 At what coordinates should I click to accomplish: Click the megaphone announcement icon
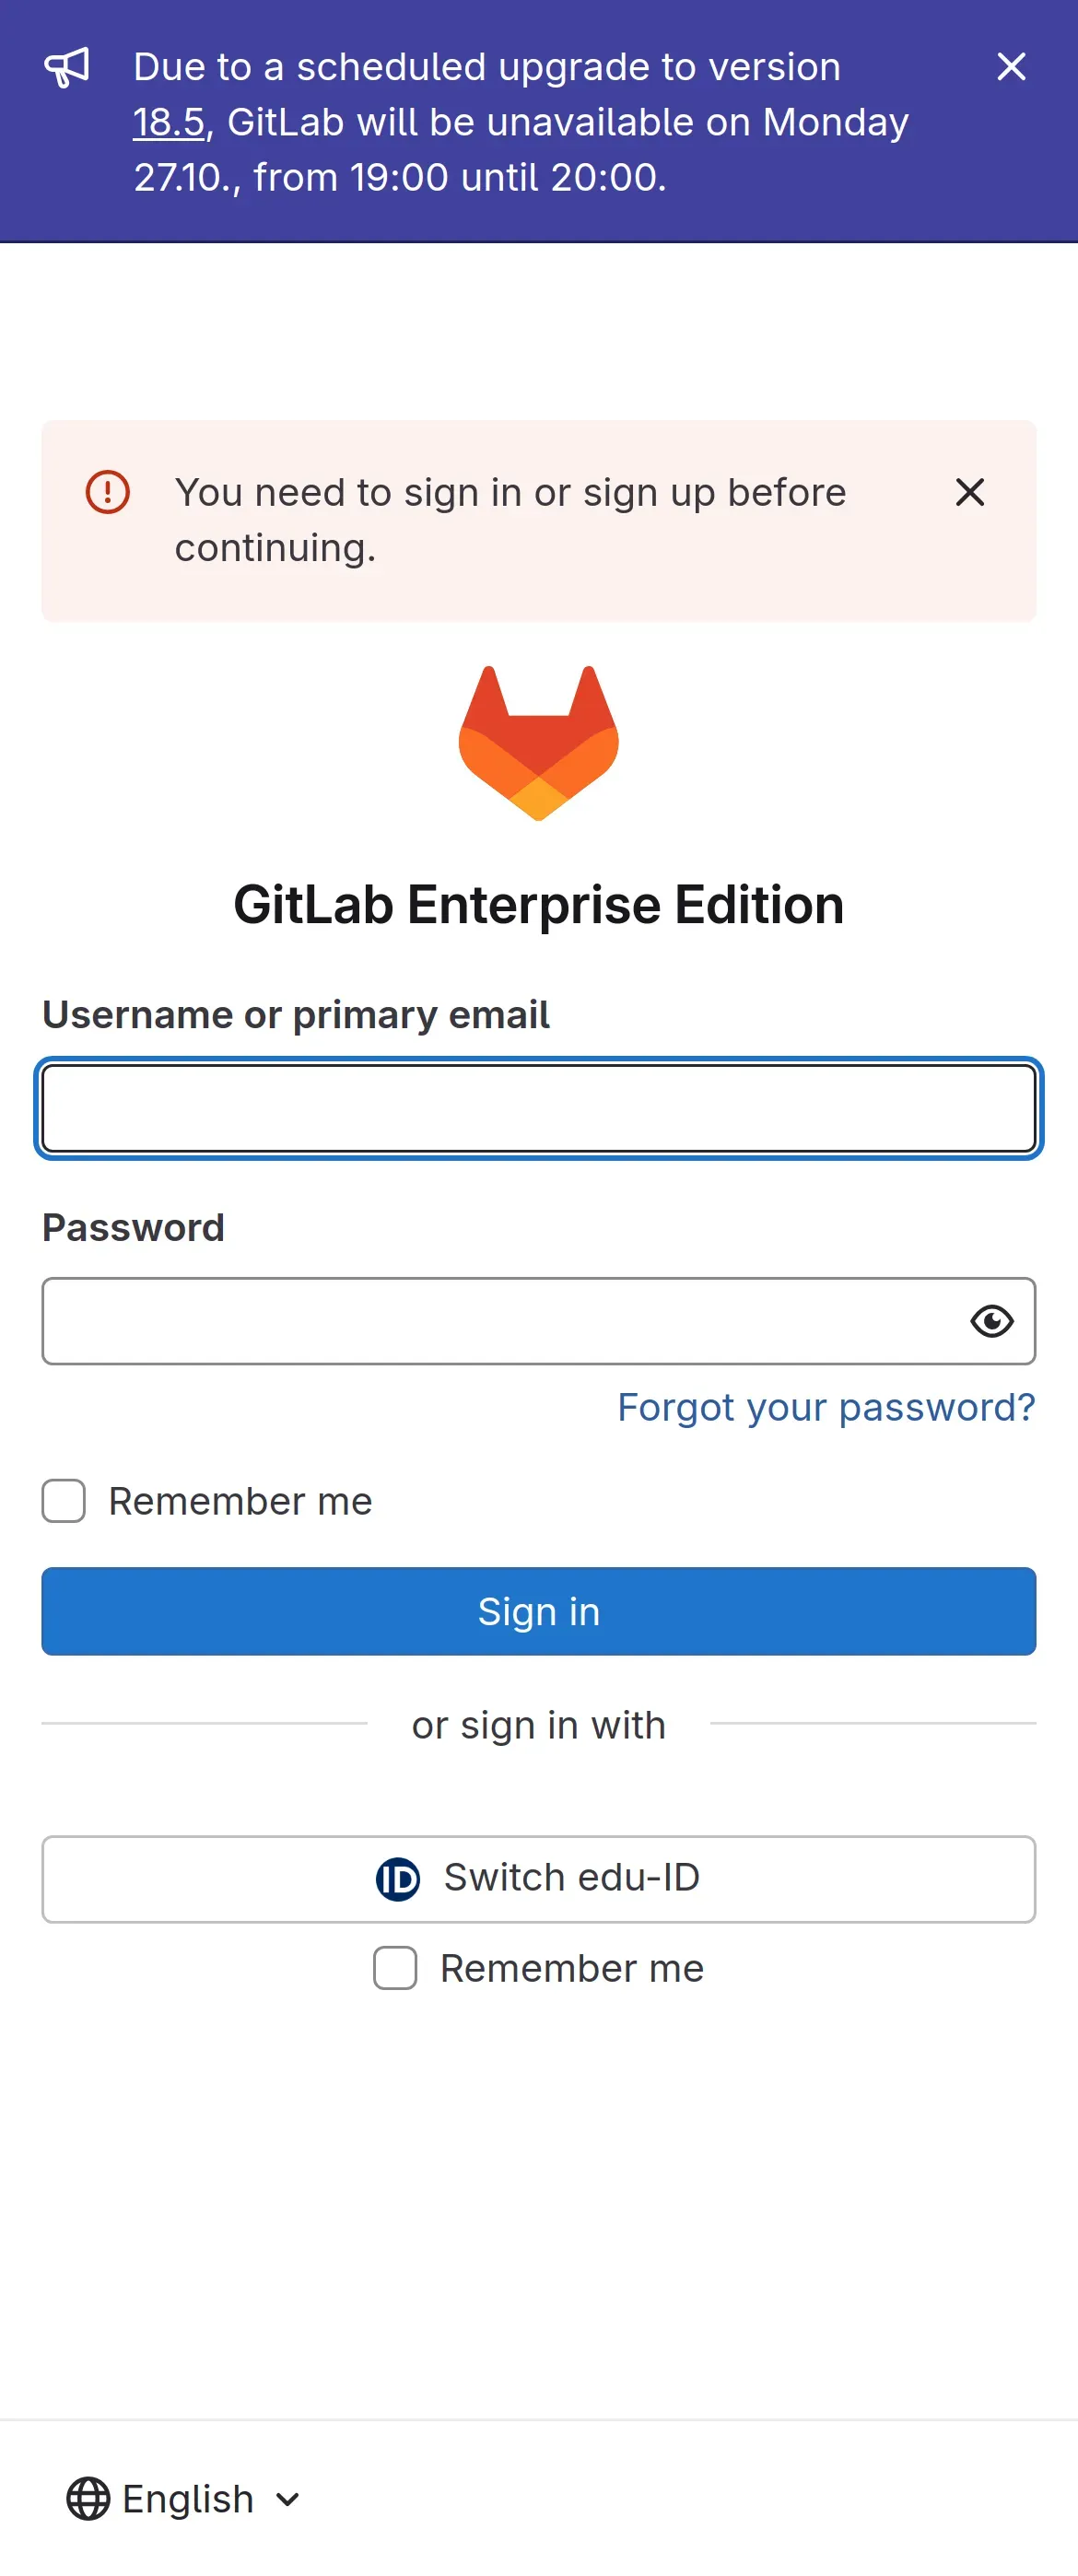(67, 67)
